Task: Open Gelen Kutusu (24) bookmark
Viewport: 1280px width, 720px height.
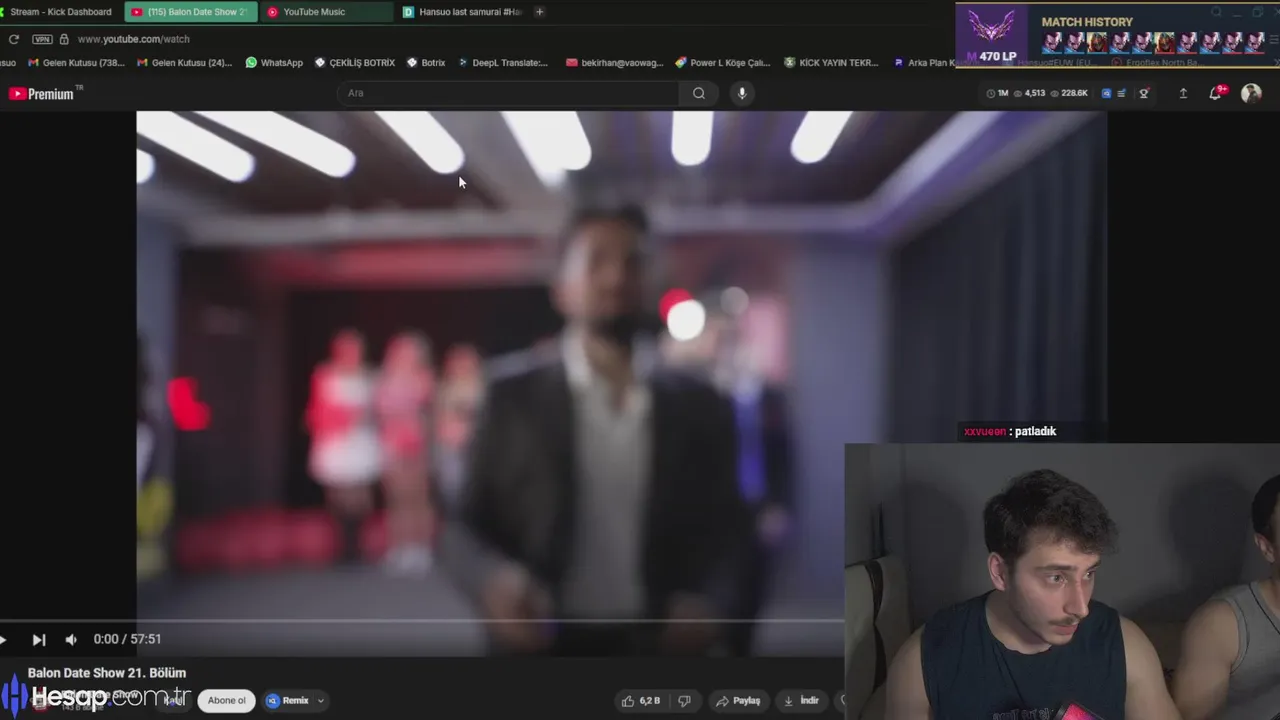Action: pyautogui.click(x=185, y=63)
